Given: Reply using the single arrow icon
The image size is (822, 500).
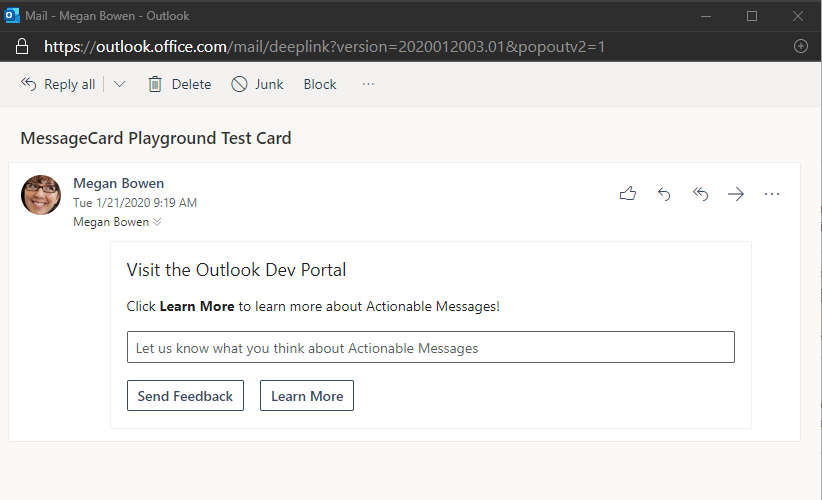Looking at the screenshot, I should pos(664,194).
